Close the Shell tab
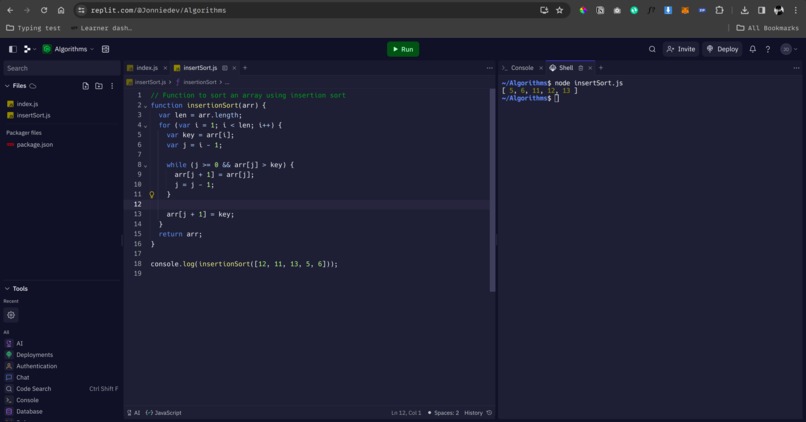 (590, 68)
